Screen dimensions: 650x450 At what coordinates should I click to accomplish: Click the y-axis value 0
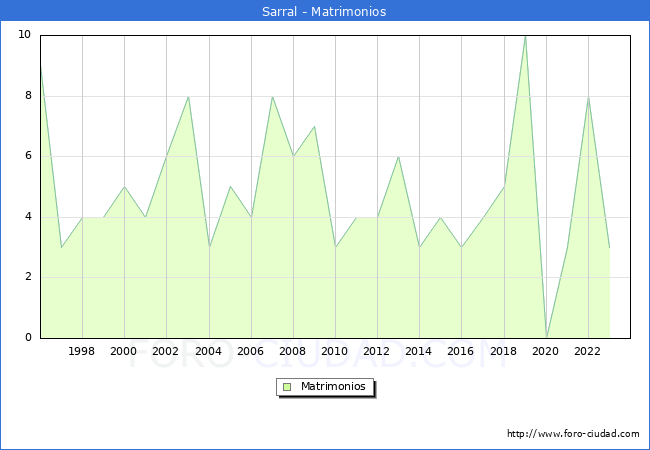click(x=28, y=337)
